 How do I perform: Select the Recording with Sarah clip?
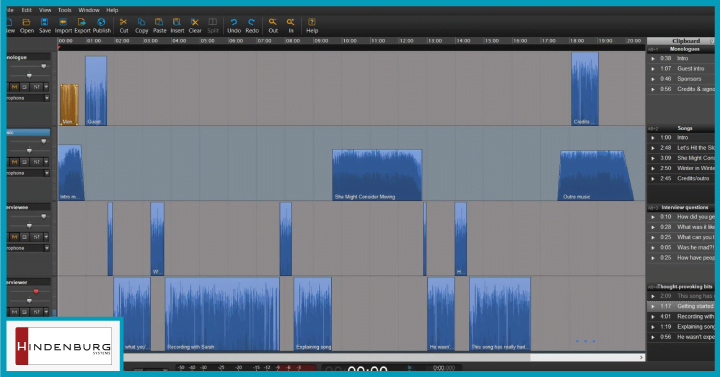[x=222, y=314]
